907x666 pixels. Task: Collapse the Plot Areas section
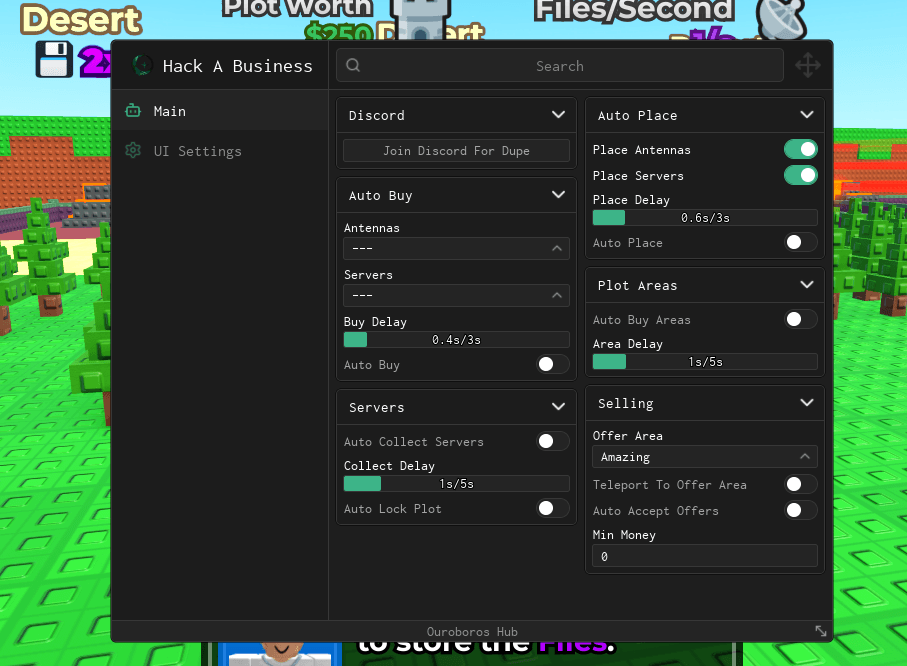point(807,285)
